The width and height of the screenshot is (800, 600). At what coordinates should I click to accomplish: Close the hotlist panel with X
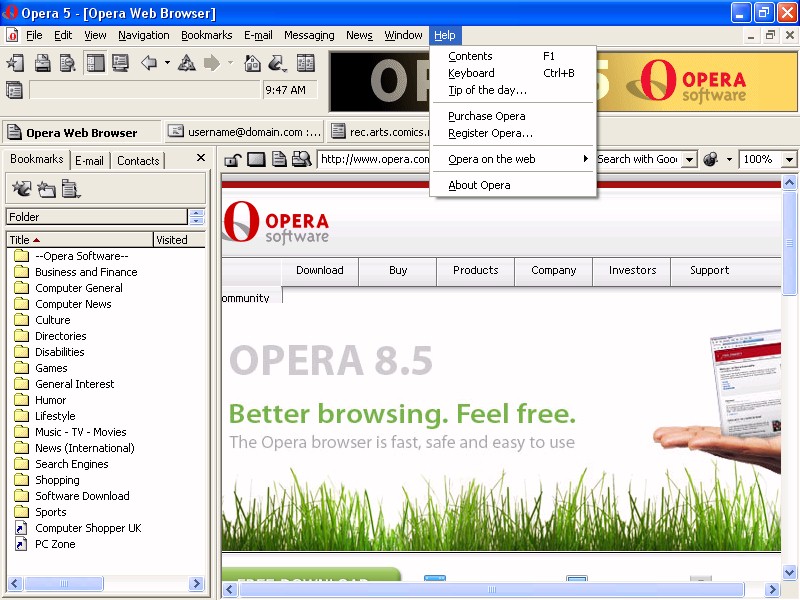(201, 158)
